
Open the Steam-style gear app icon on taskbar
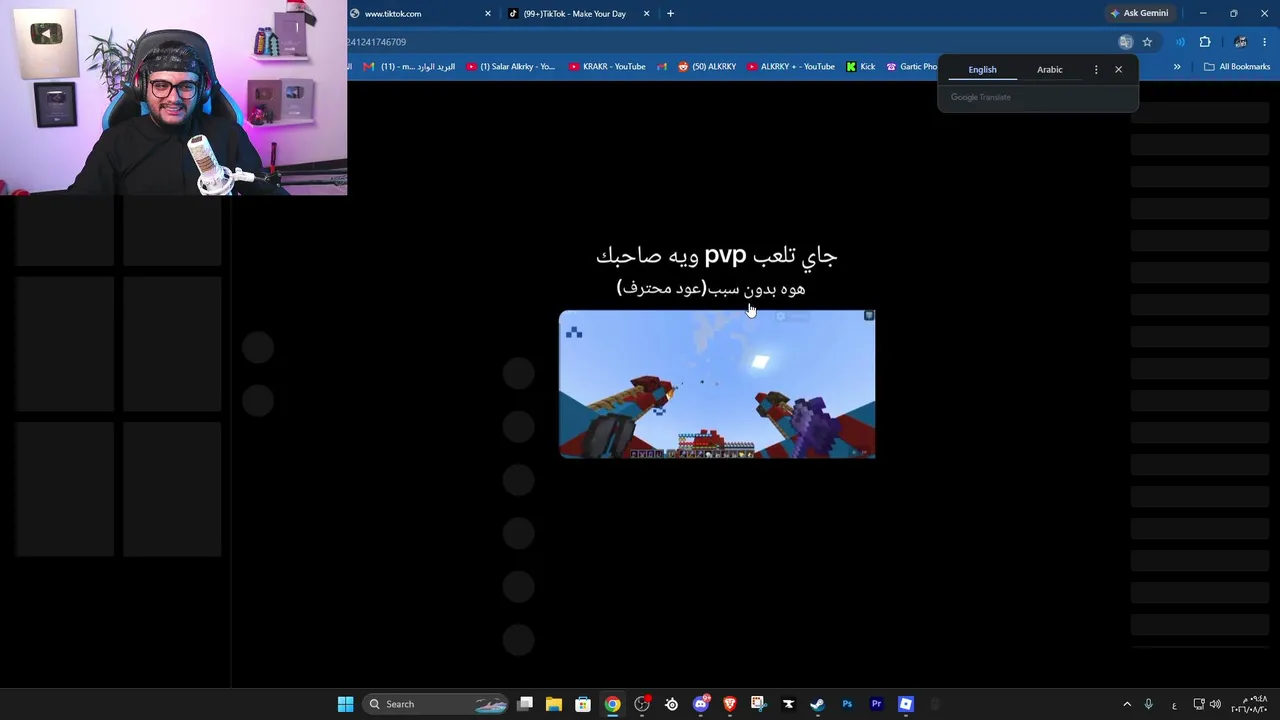[x=671, y=704]
